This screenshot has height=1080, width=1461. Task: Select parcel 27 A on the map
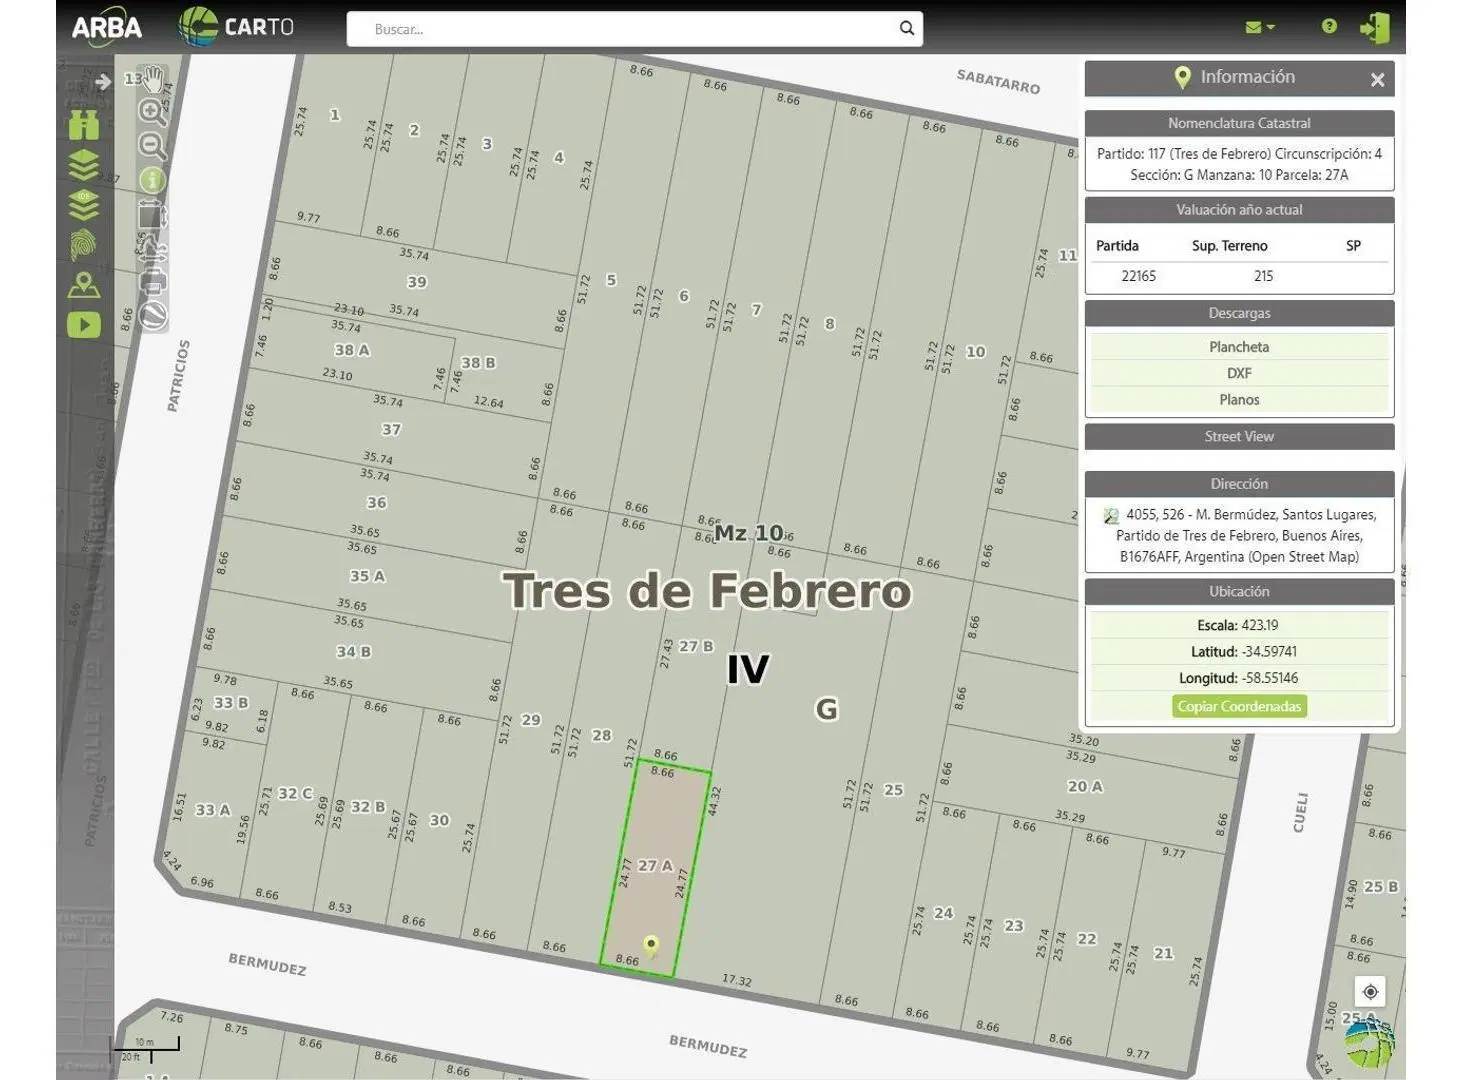pos(655,866)
